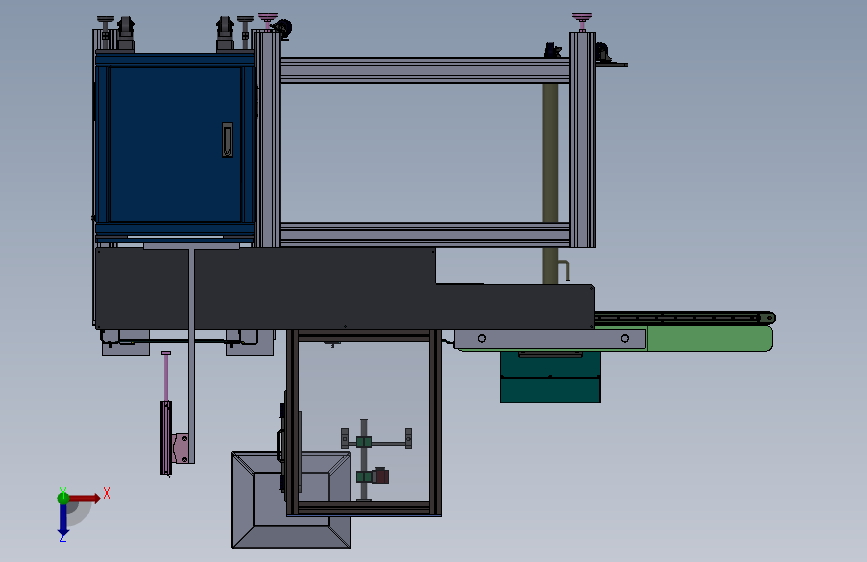Select the gray hopper funnel at bottom
The height and width of the screenshot is (562, 867).
[291, 500]
